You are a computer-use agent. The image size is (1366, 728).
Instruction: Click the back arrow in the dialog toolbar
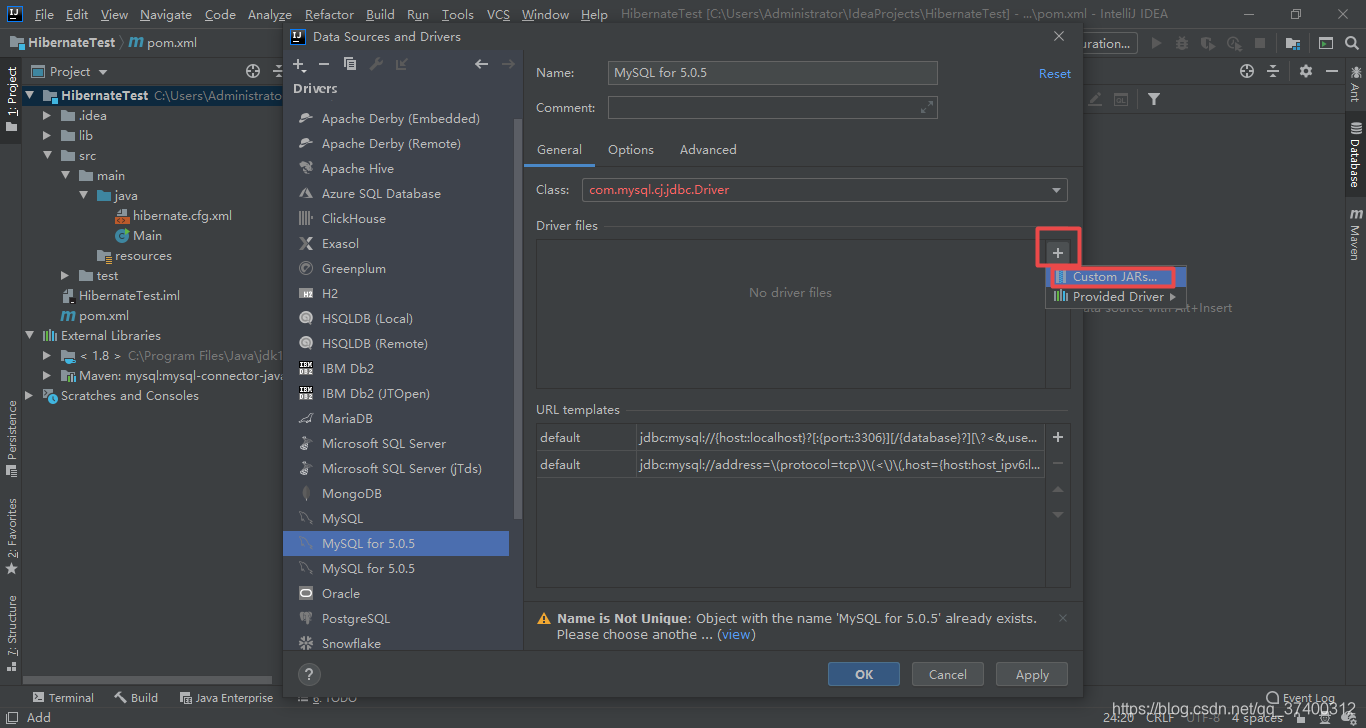pyautogui.click(x=481, y=64)
